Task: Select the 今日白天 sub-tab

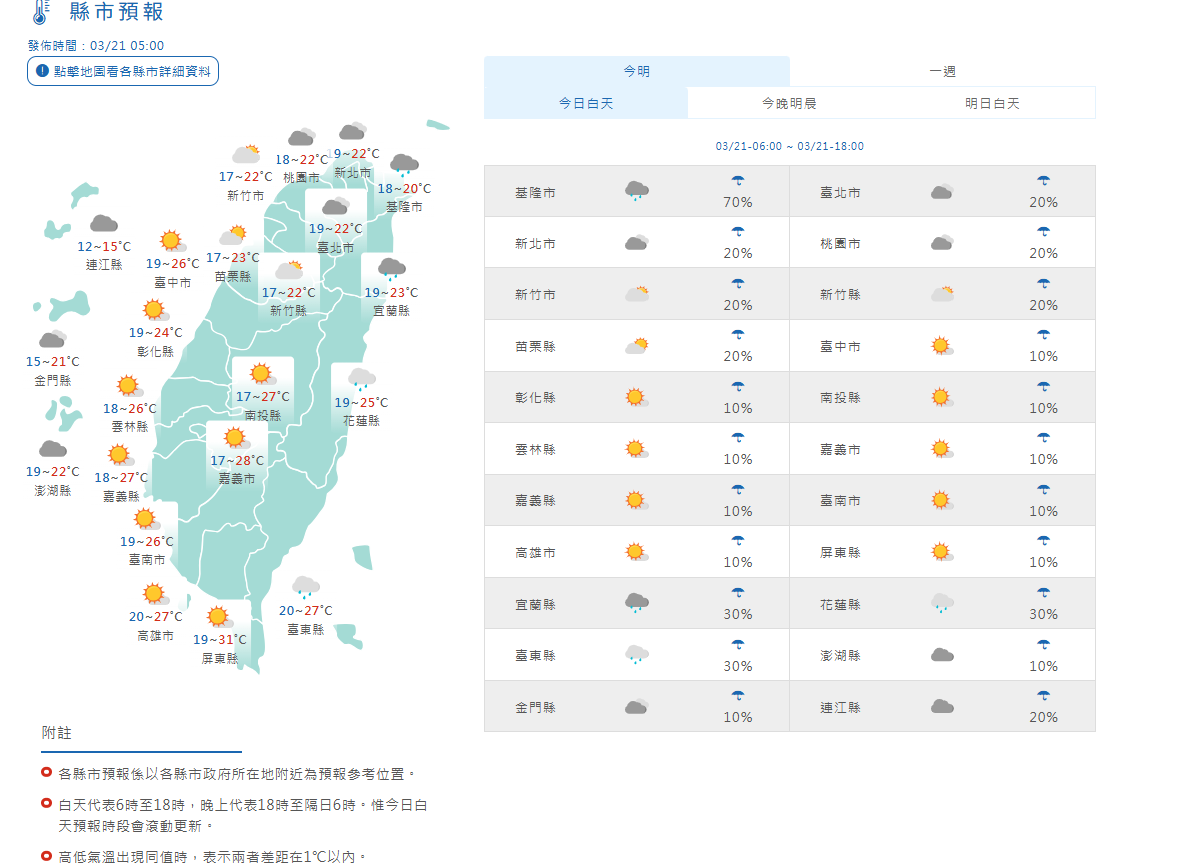Action: tap(586, 103)
